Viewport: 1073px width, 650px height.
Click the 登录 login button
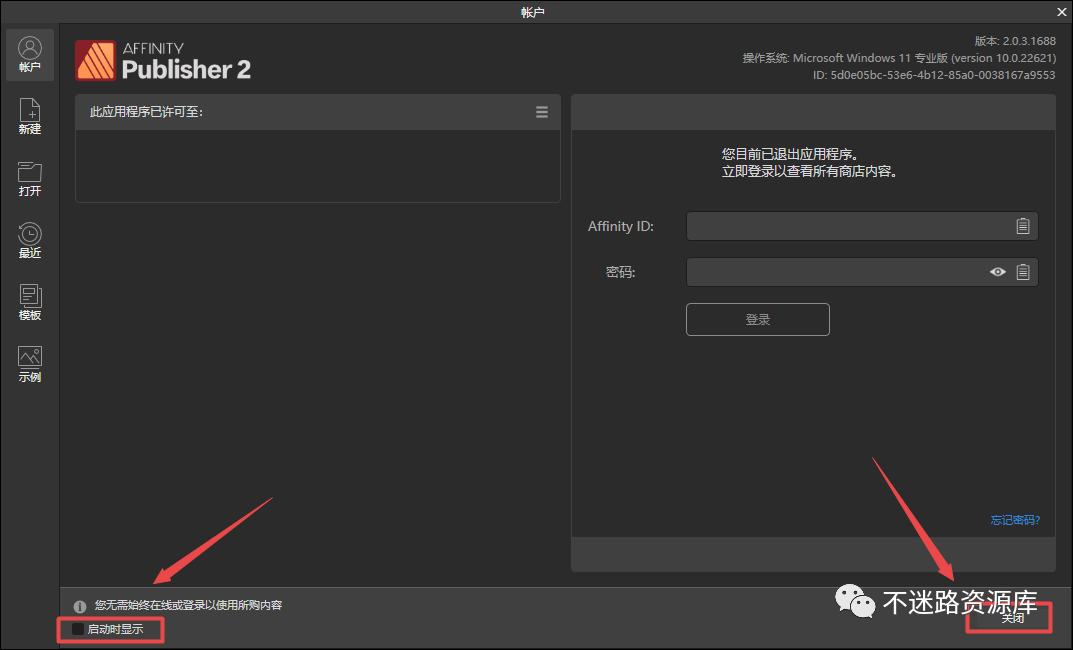(x=758, y=320)
